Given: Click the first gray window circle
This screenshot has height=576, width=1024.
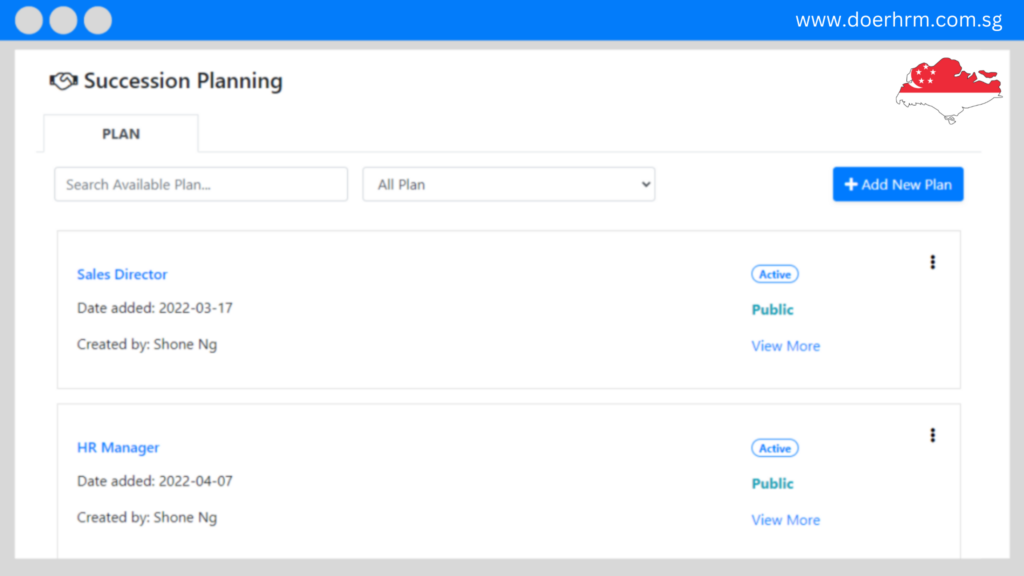Looking at the screenshot, I should pyautogui.click(x=29, y=20).
